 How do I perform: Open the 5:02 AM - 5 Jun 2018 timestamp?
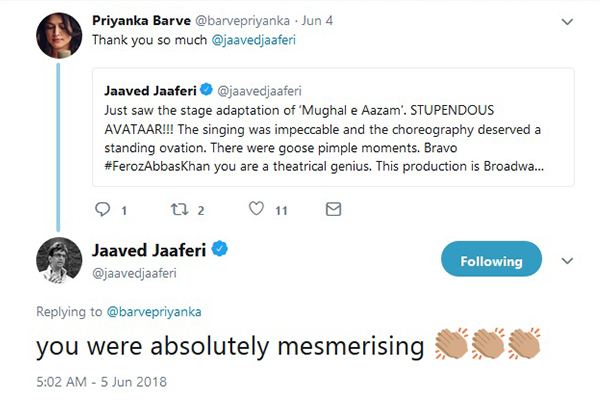pos(101,382)
